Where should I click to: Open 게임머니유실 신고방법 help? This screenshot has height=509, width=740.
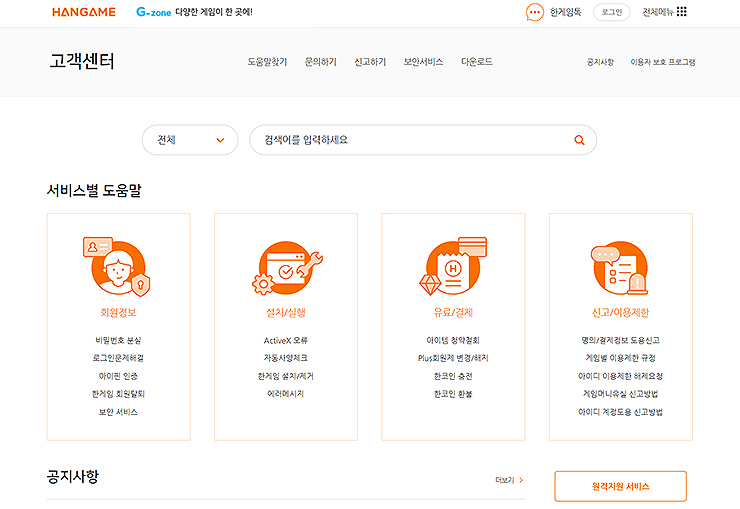pos(621,394)
